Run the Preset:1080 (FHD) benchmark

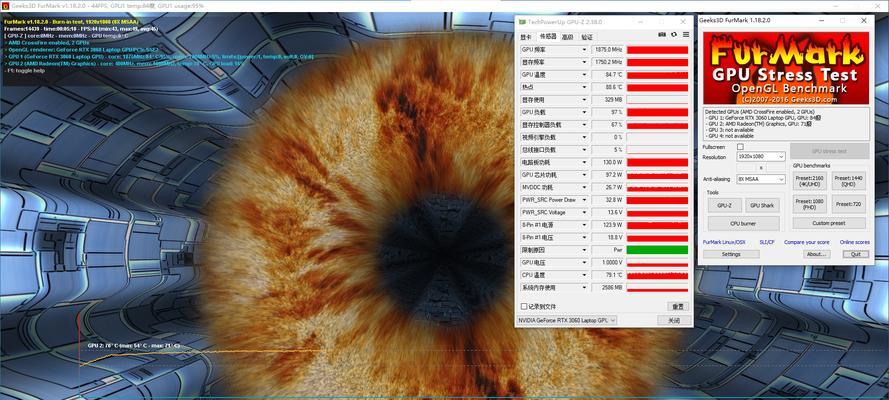tap(810, 204)
